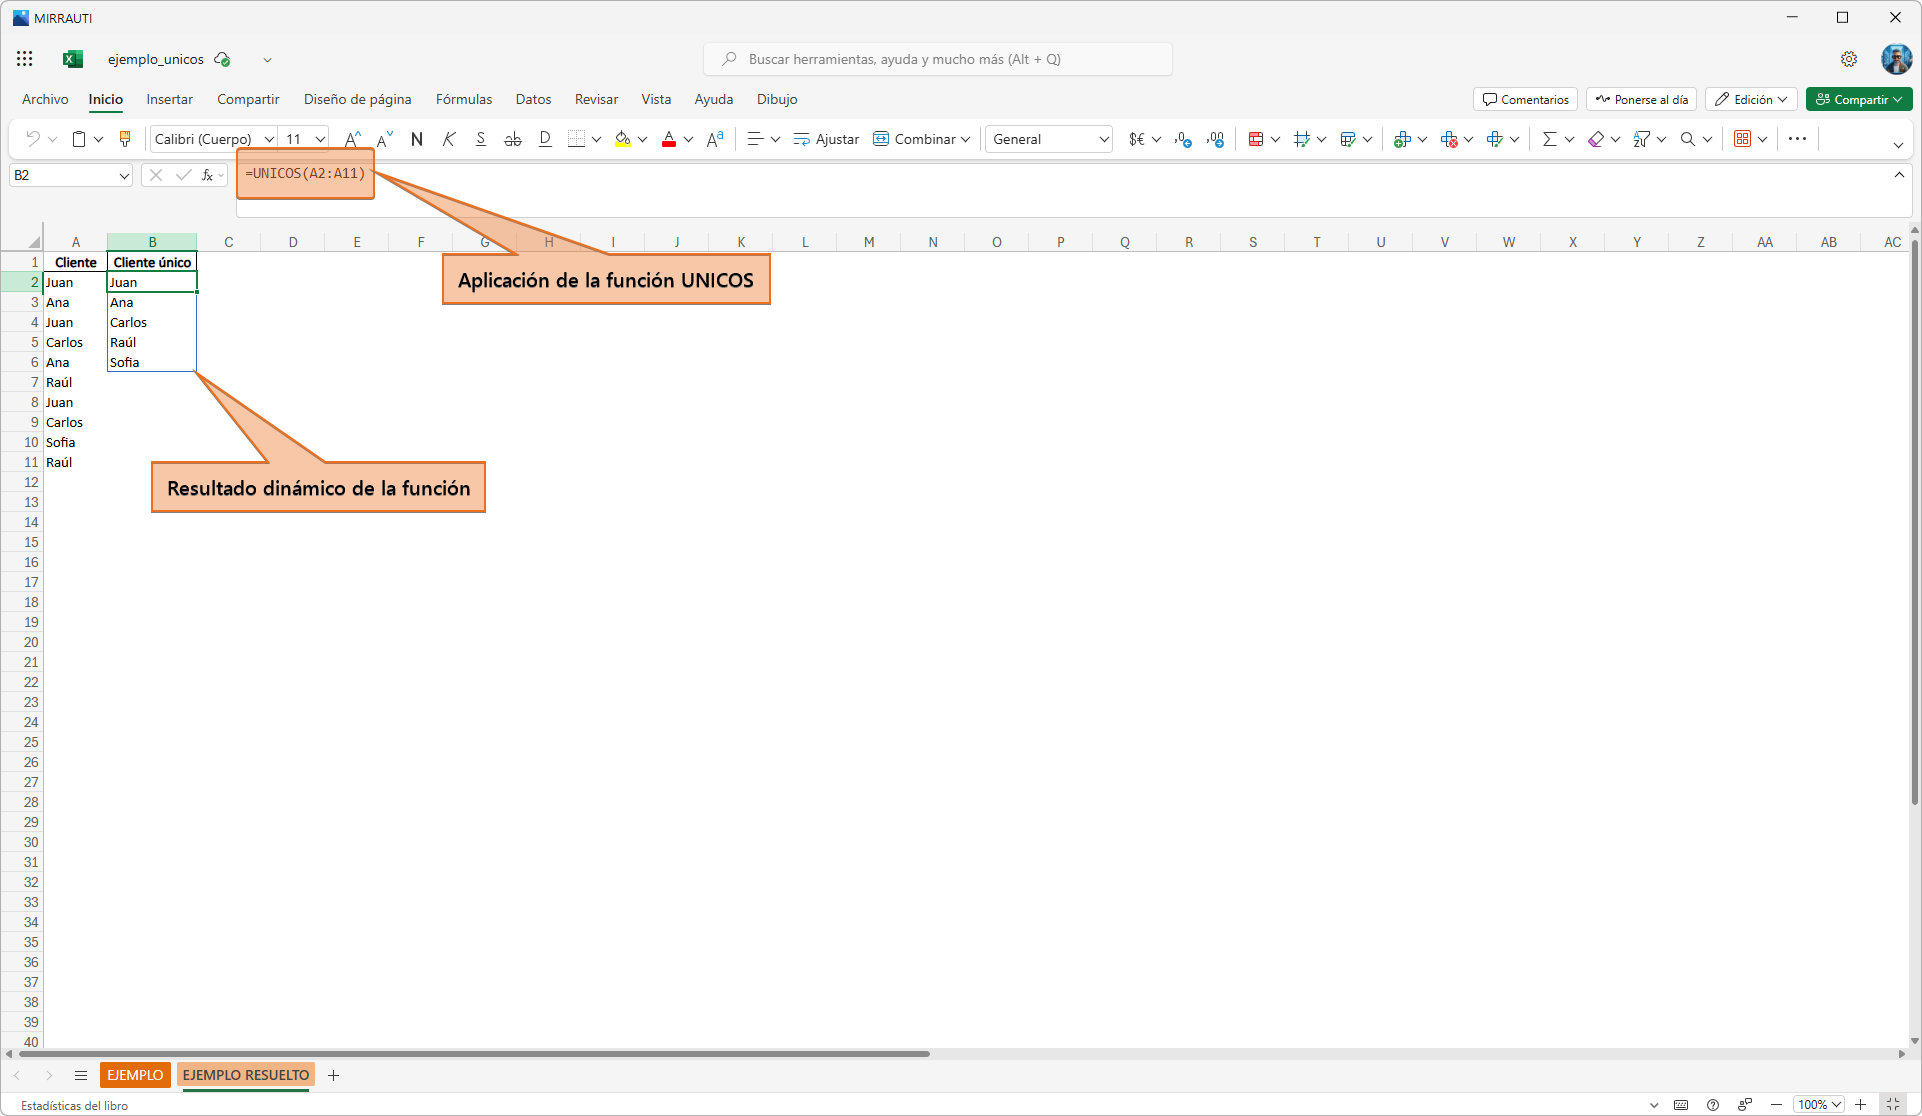Click the Comentarios button

tap(1525, 99)
